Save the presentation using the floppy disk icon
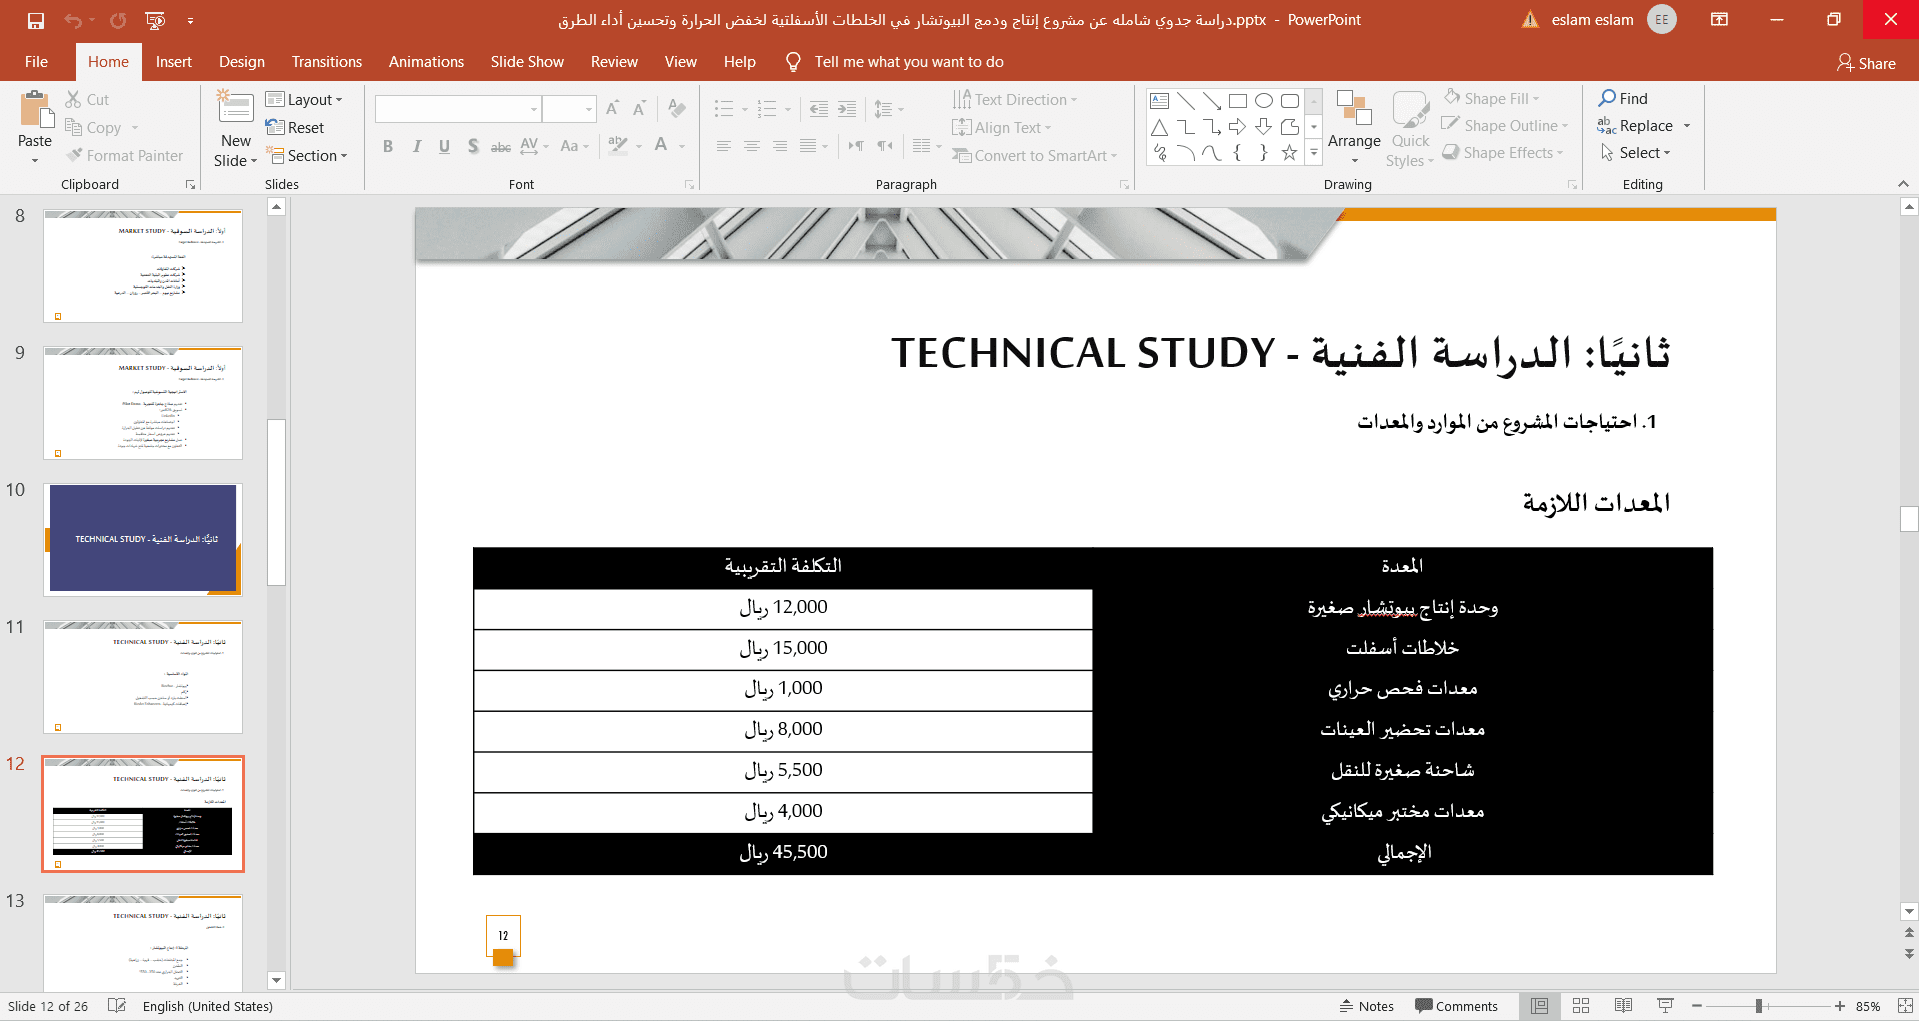1919x1021 pixels. pos(36,20)
